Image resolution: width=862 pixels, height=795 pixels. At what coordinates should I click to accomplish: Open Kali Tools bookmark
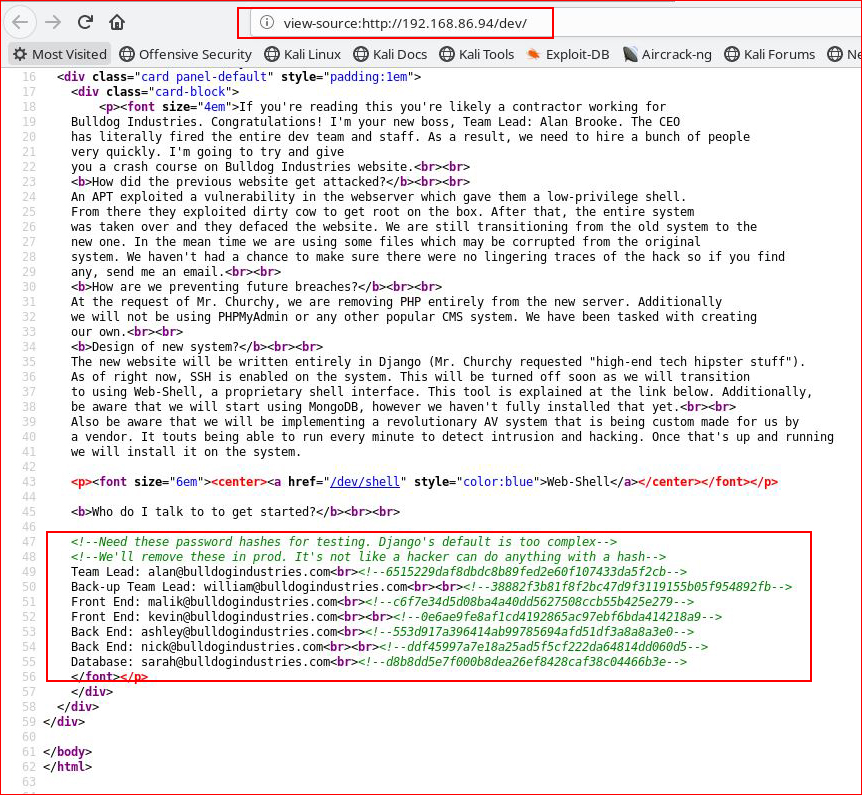pos(477,54)
